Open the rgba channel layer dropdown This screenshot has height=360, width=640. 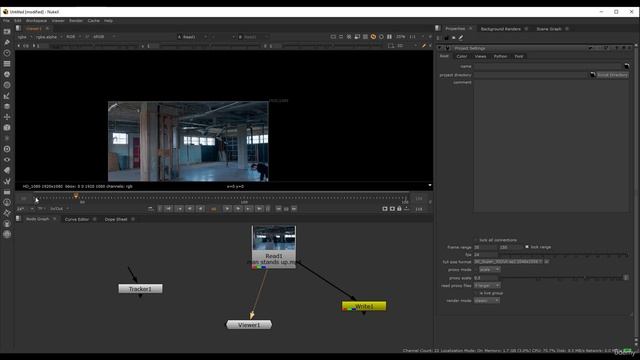pos(24,37)
